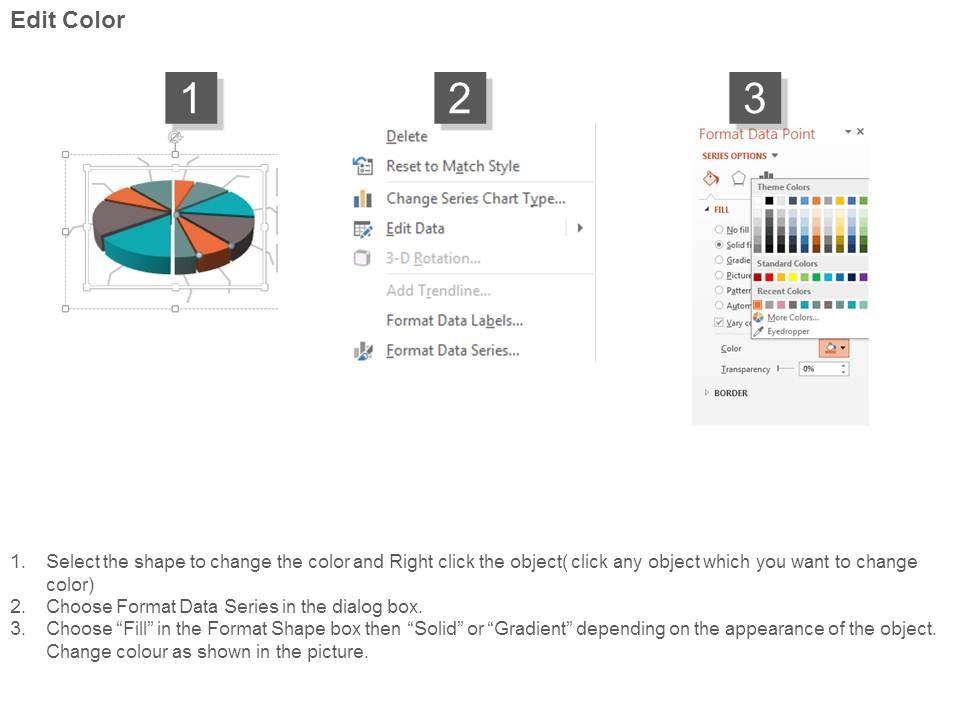This screenshot has width=960, height=720.
Task: Expand the Series Options dropdown
Action: (x=774, y=156)
